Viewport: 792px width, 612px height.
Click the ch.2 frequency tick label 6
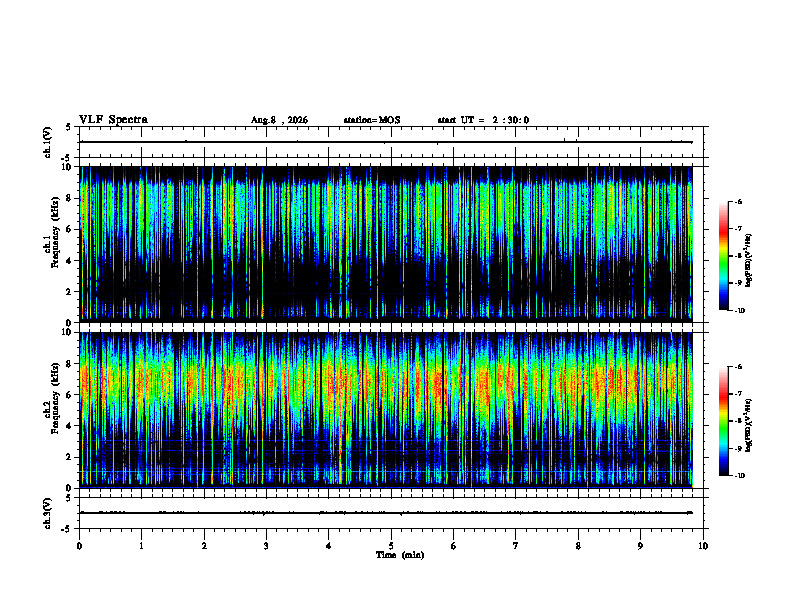[x=68, y=395]
